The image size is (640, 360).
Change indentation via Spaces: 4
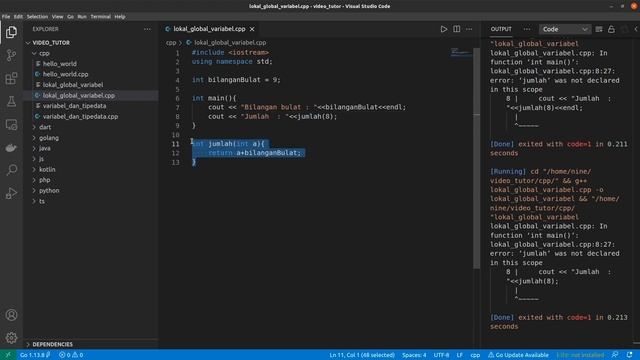pyautogui.click(x=414, y=355)
